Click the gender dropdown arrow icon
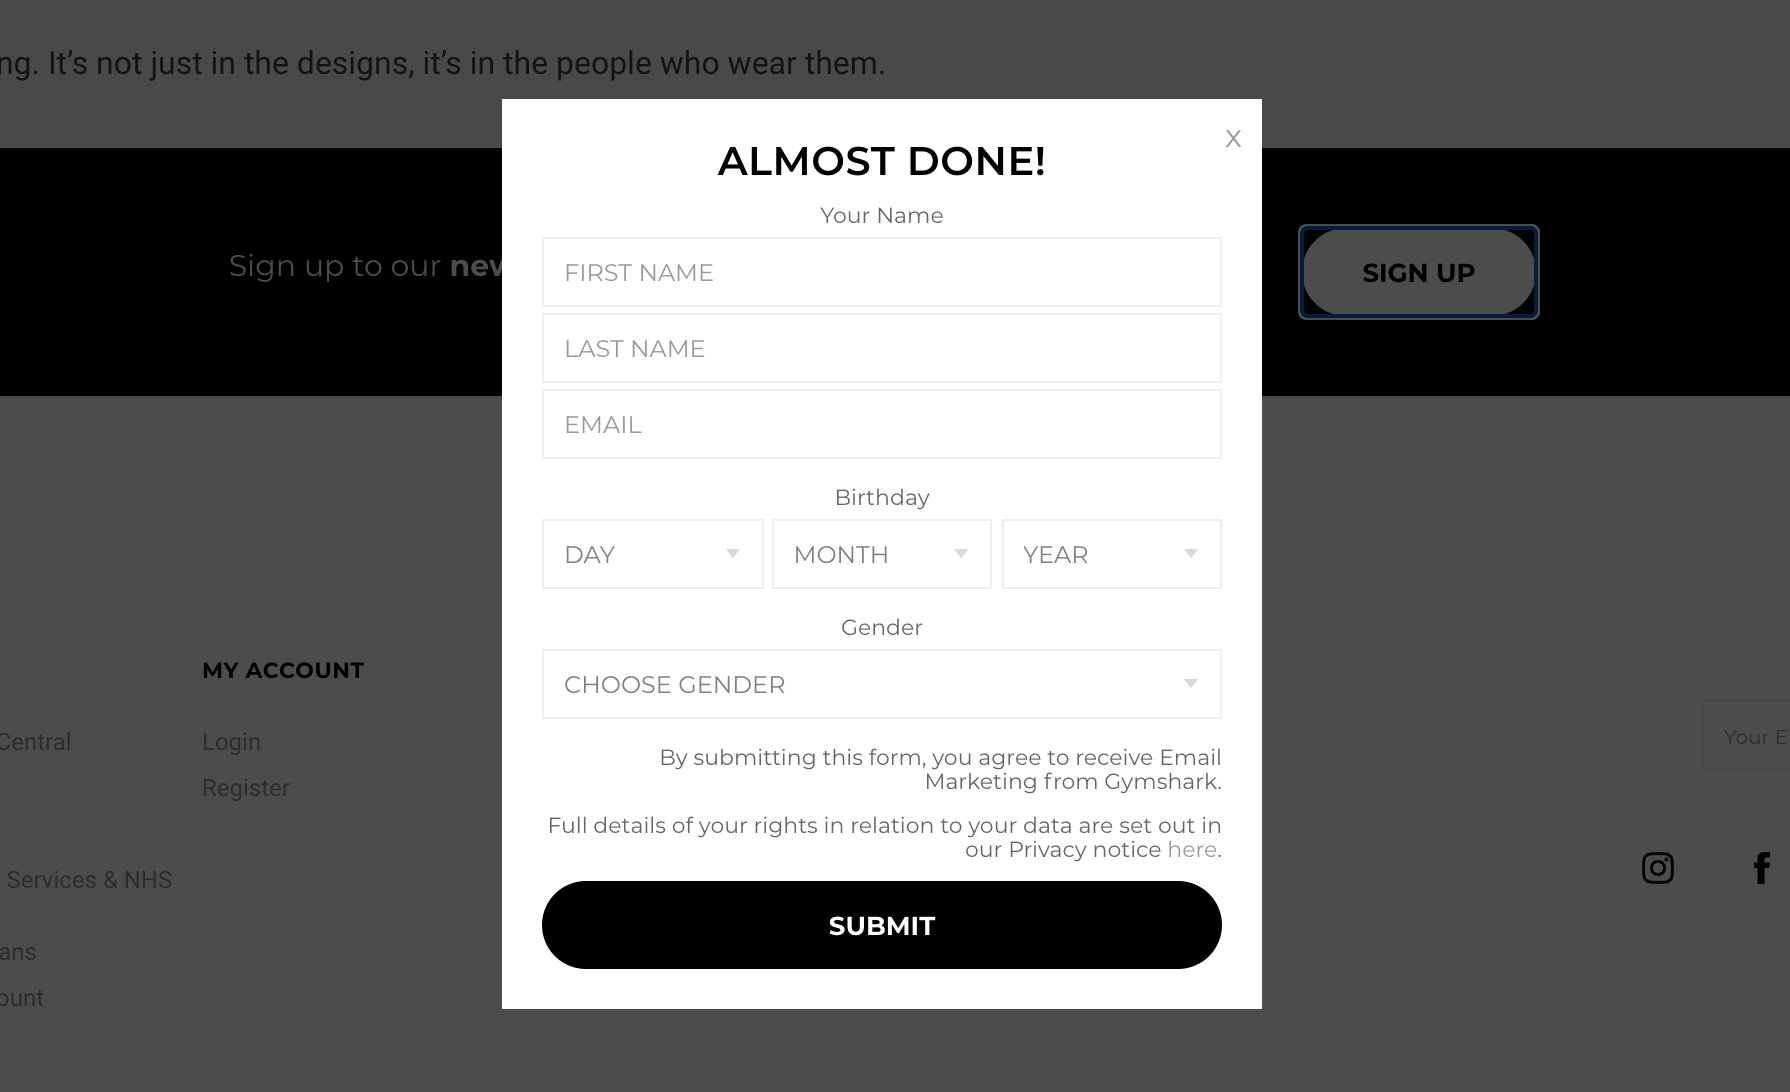The width and height of the screenshot is (1790, 1092). 1190,683
